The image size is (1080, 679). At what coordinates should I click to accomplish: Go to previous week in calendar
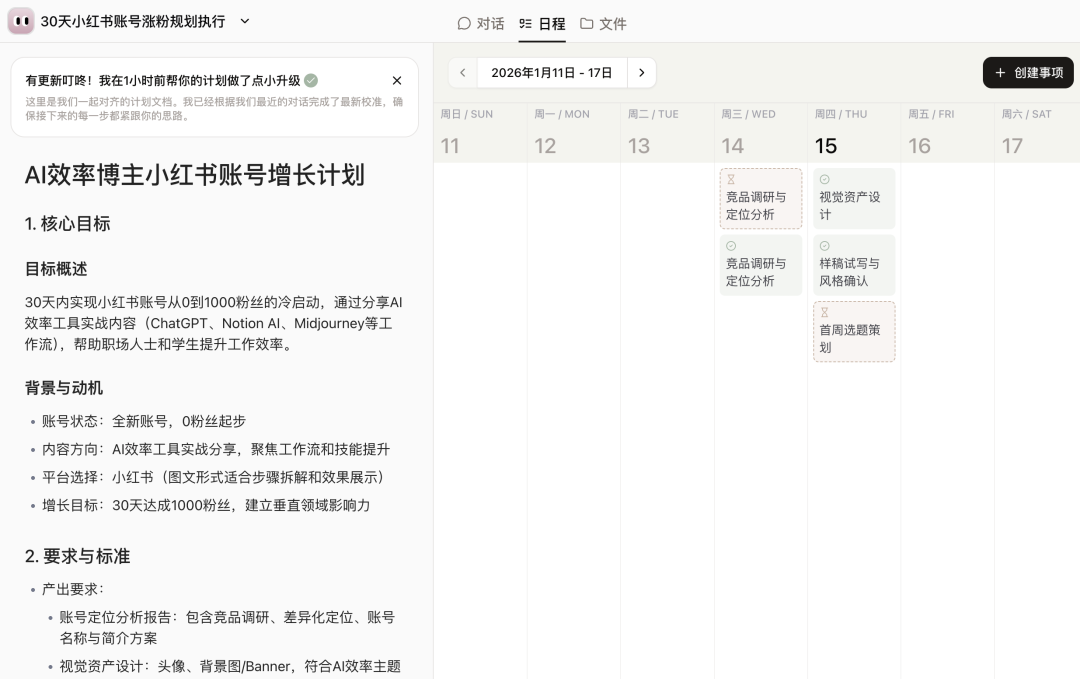click(x=462, y=73)
